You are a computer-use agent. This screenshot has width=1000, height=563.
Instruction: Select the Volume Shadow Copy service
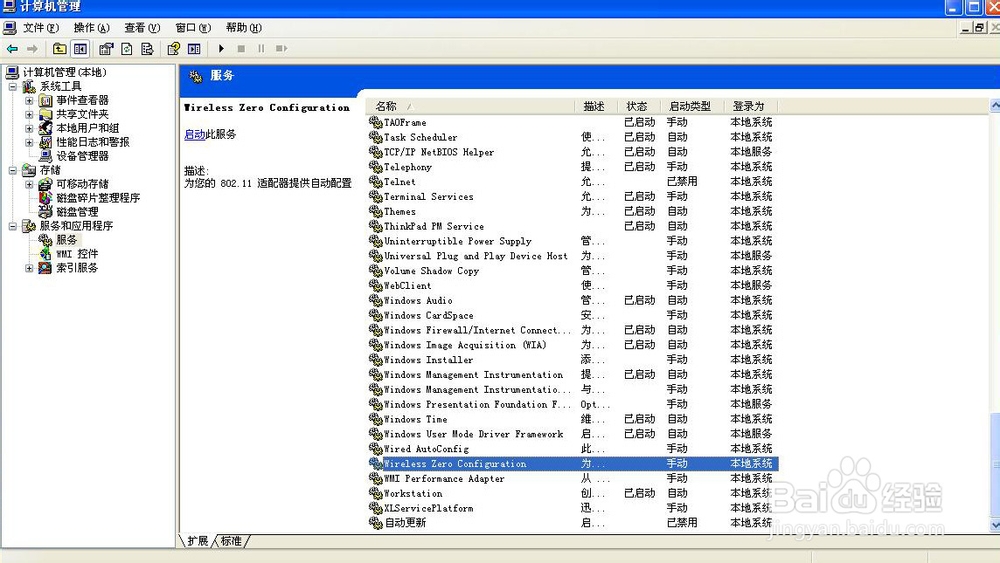click(x=431, y=271)
